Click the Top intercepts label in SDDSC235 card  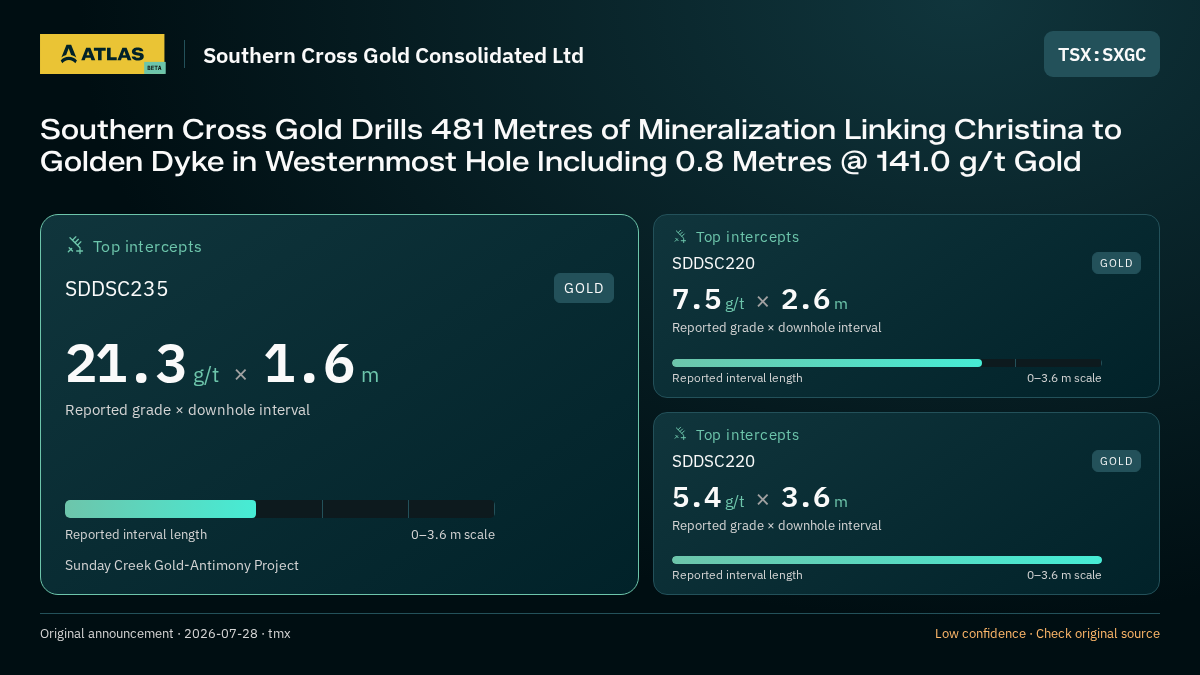click(x=147, y=246)
